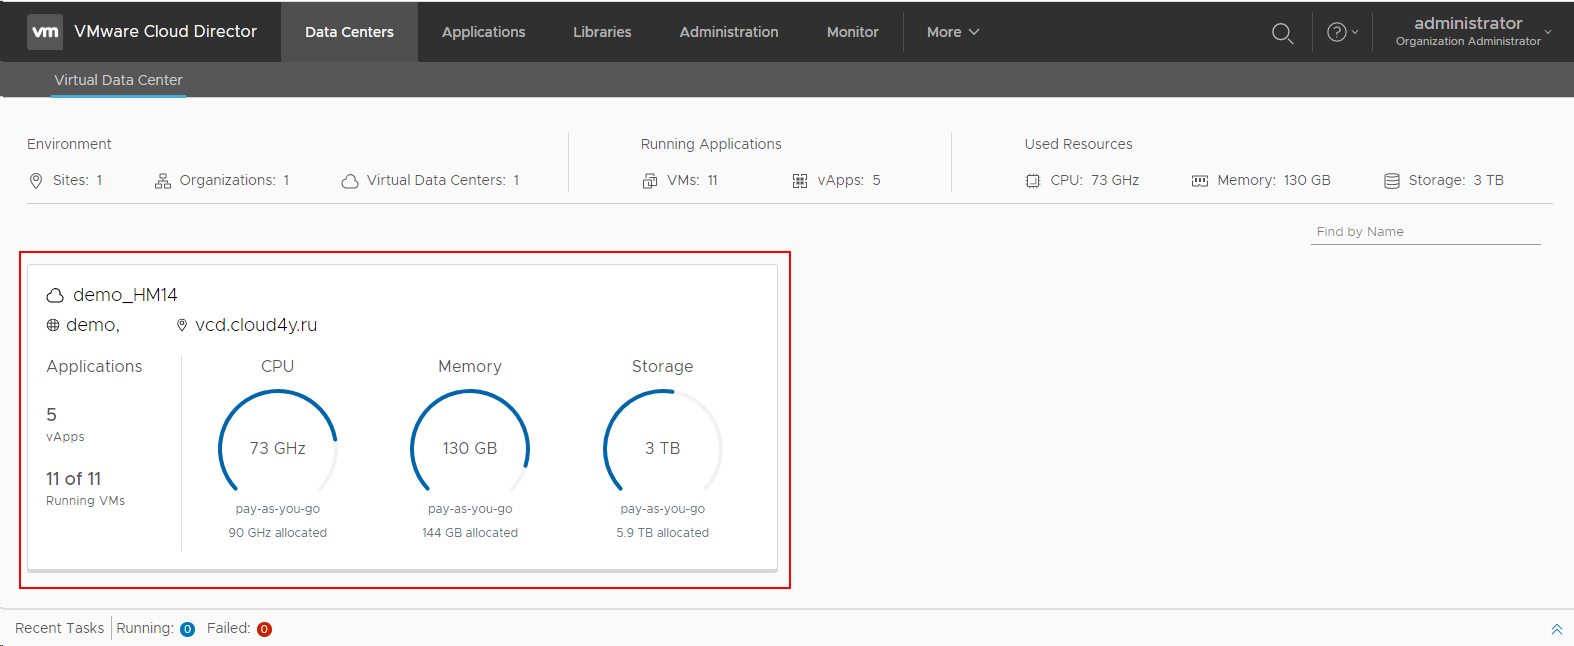Click '144 GB allocated' text
The width and height of the screenshot is (1574, 646).
click(x=470, y=533)
